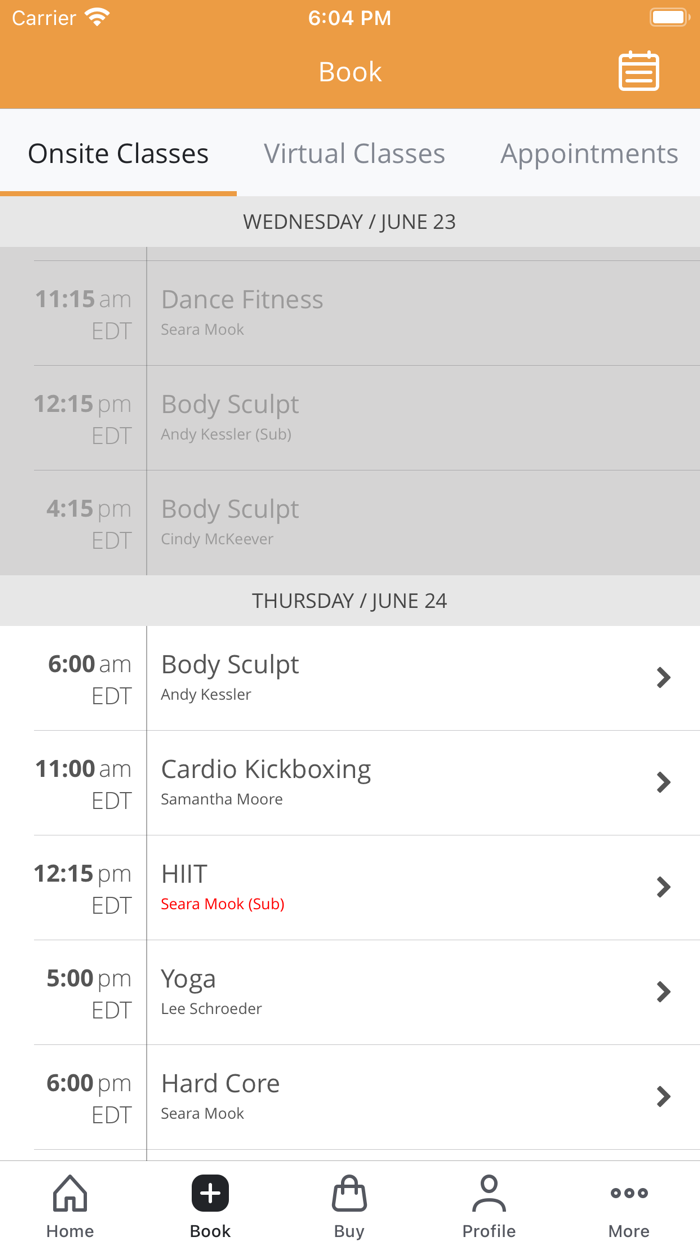Stay on the Onsite Classes tab

[x=118, y=153]
